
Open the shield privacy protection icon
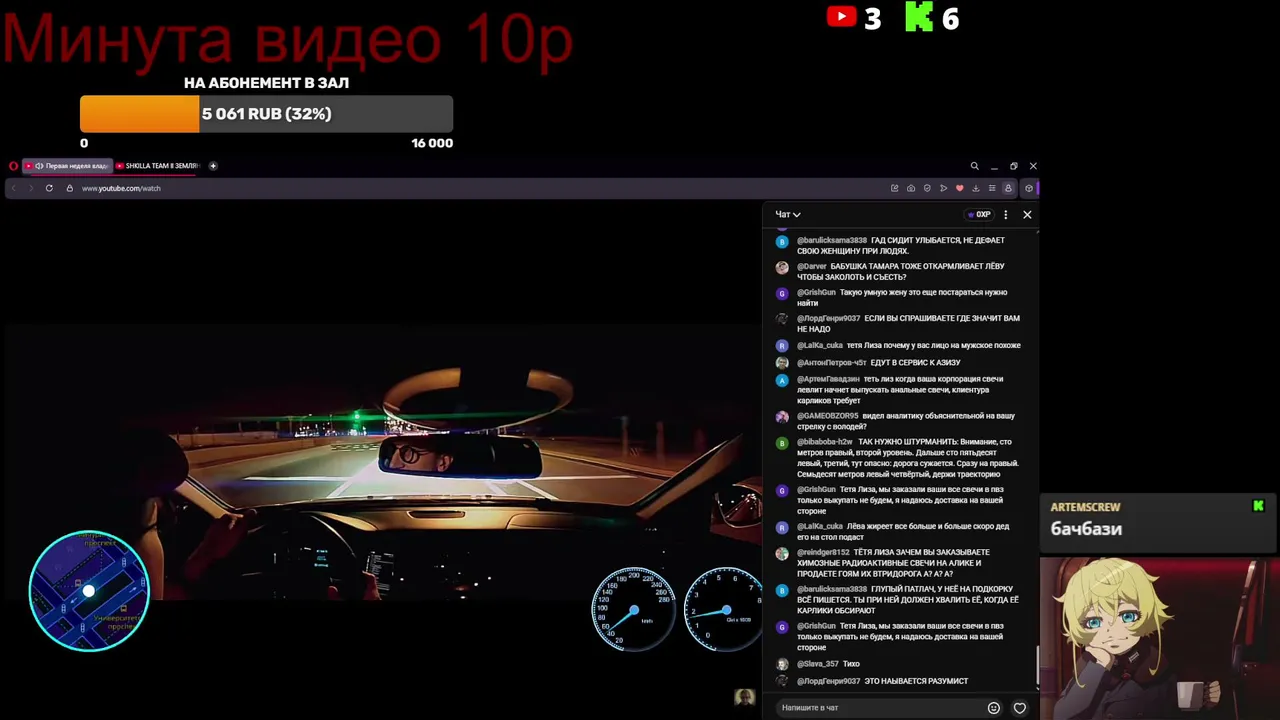[927, 188]
